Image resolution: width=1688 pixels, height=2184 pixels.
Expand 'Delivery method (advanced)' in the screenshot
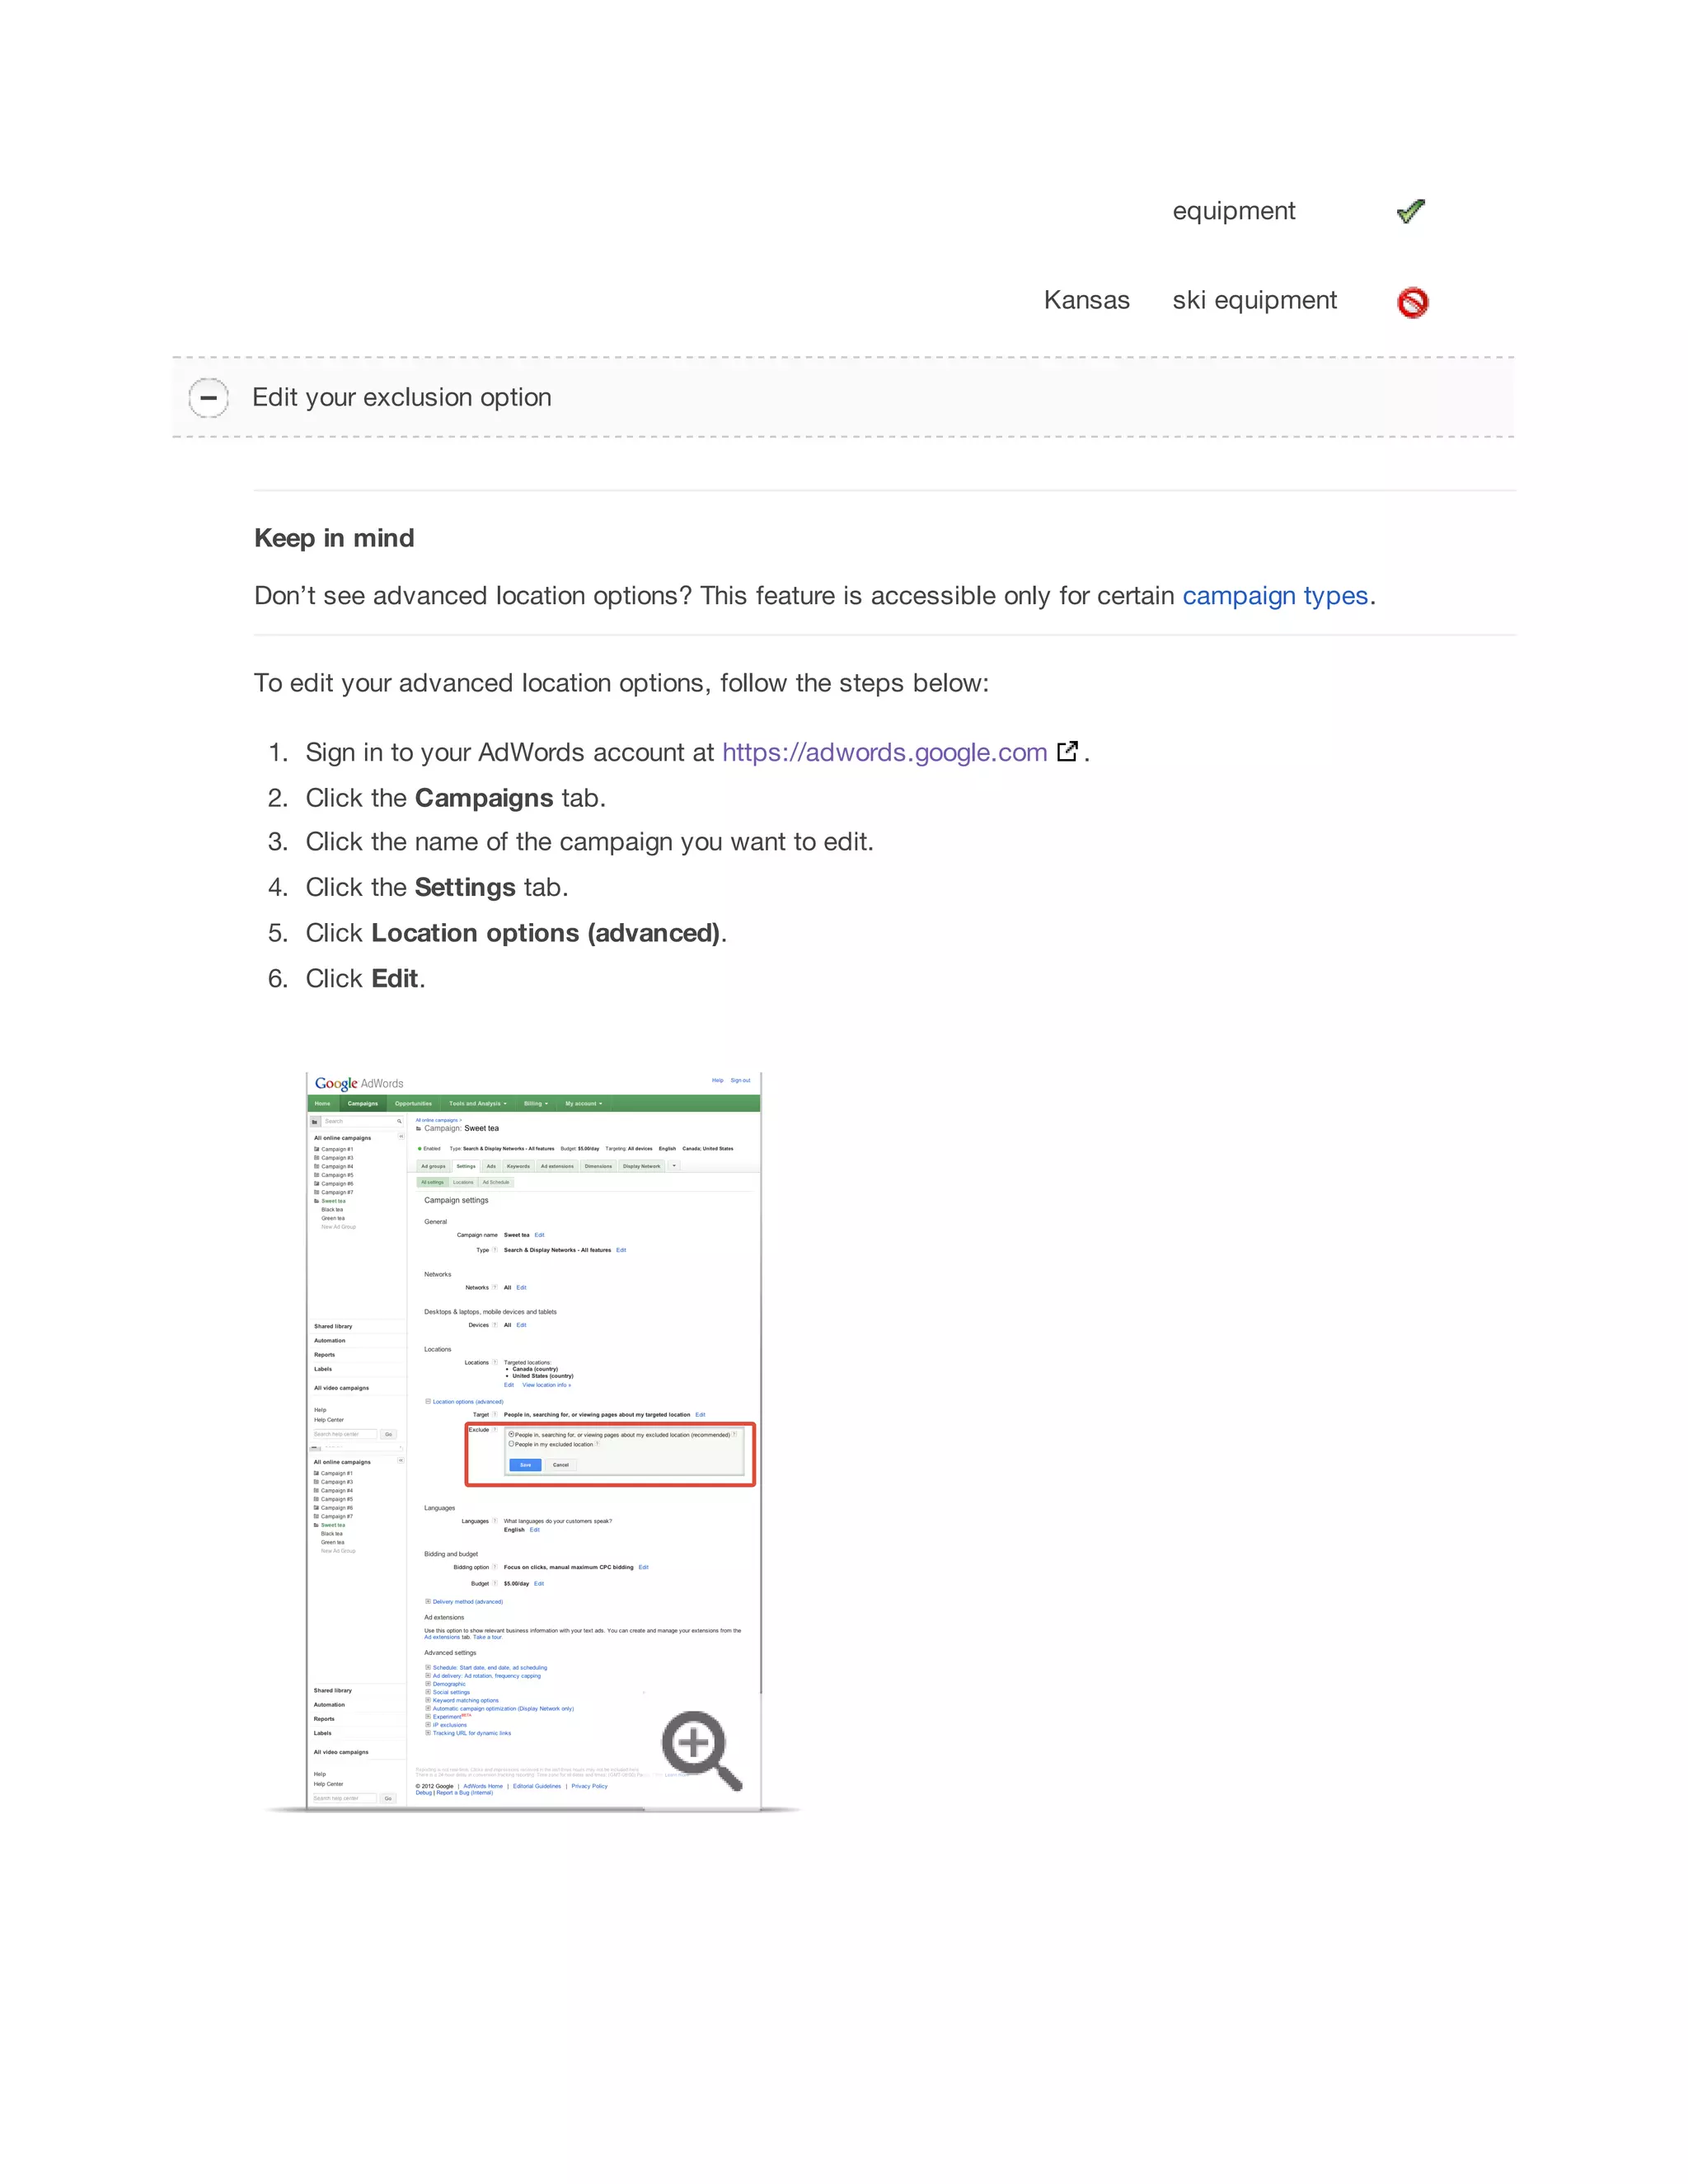coord(428,1601)
